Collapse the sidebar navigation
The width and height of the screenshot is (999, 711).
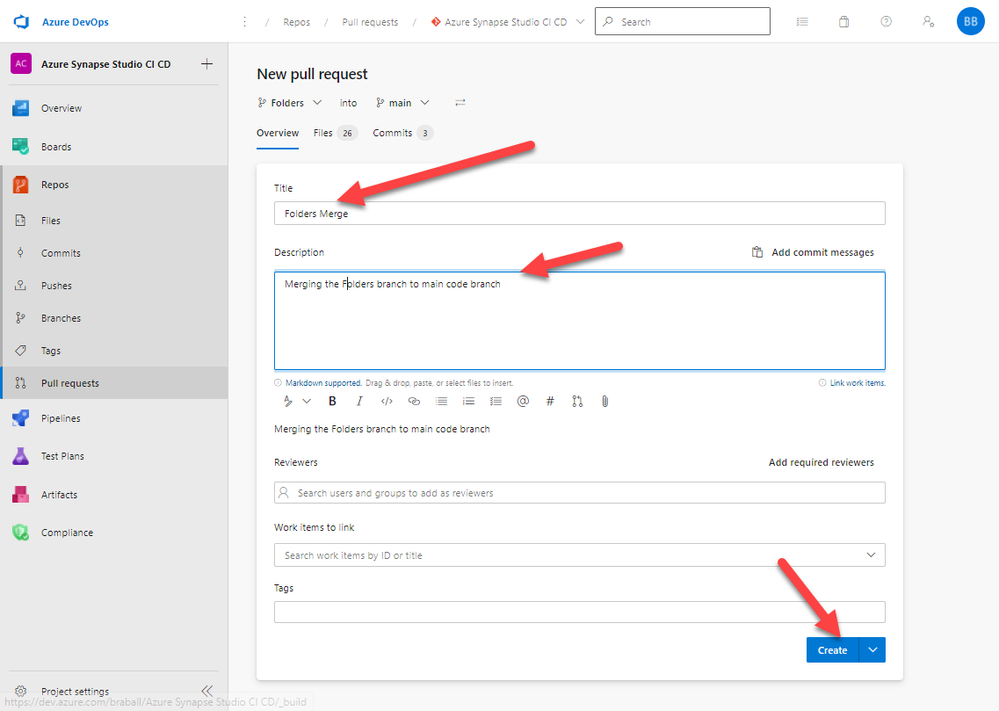(x=207, y=691)
